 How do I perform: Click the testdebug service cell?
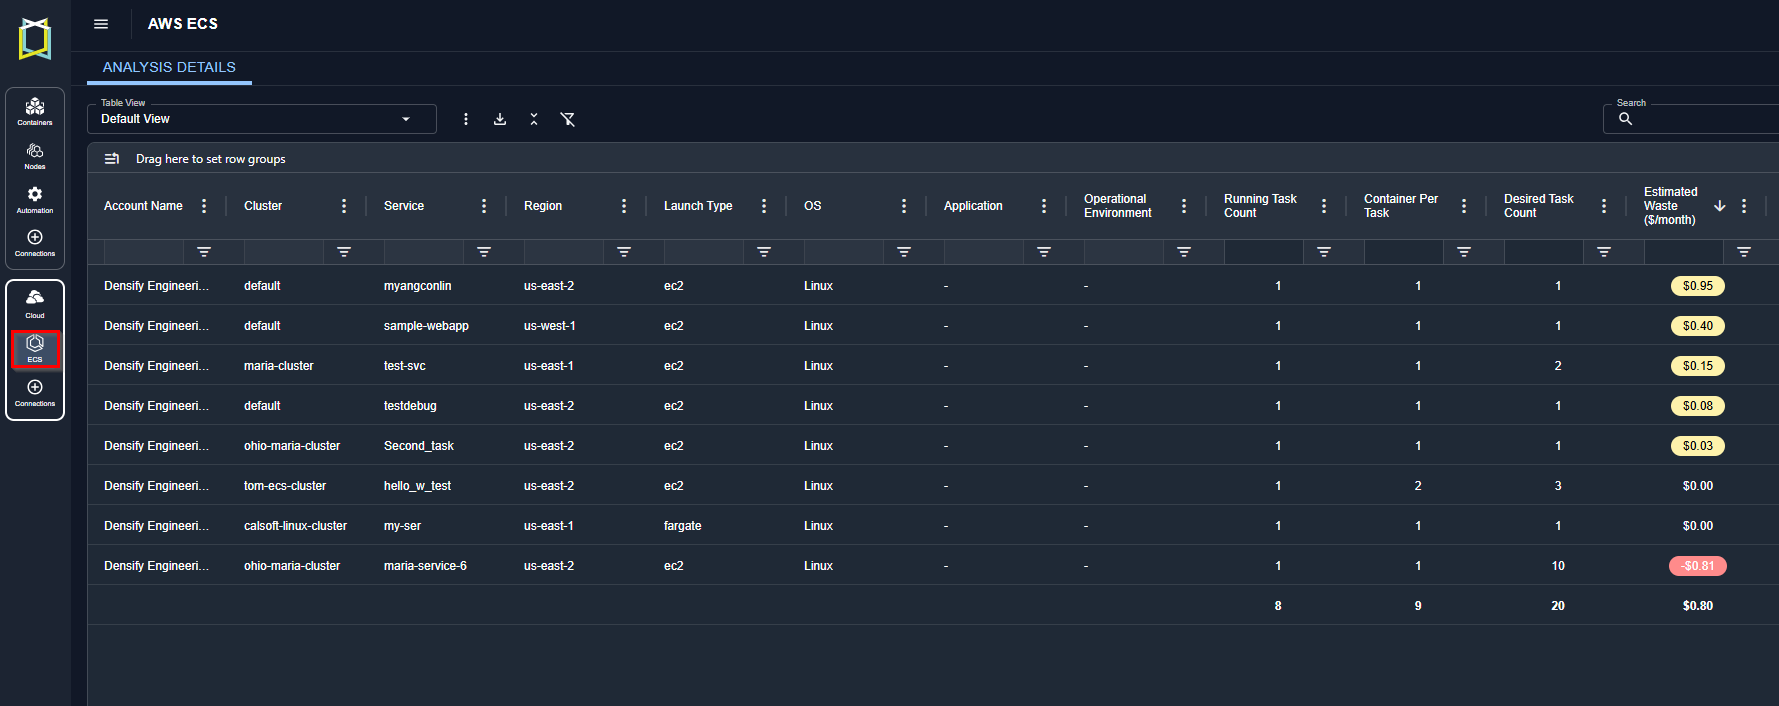(410, 406)
